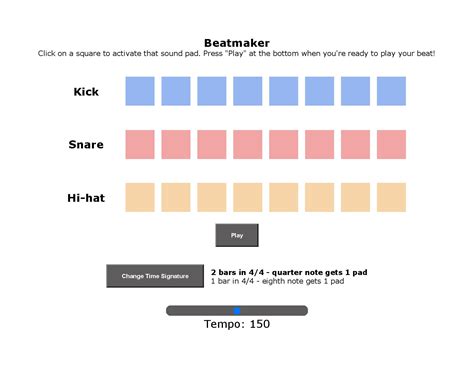Enable the fourth Snare pad
The height and width of the screenshot is (366, 474).
(248, 144)
